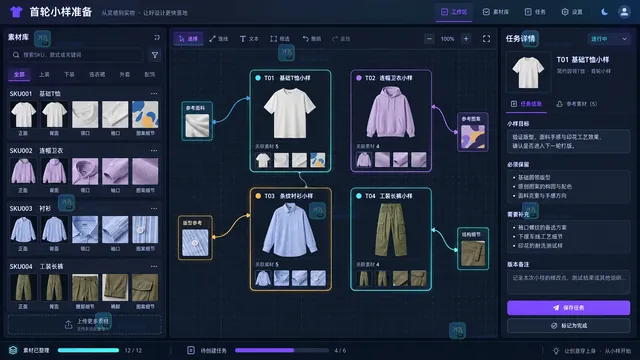Select the 外套 category tab
Viewport: 640px width, 360px height.
click(x=124, y=74)
